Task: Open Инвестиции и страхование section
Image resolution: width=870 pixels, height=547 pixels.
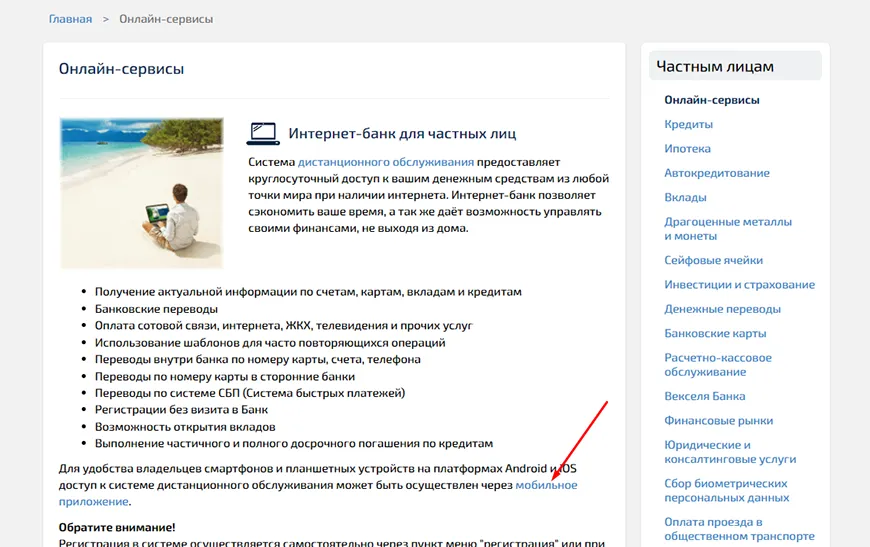Action: (739, 285)
